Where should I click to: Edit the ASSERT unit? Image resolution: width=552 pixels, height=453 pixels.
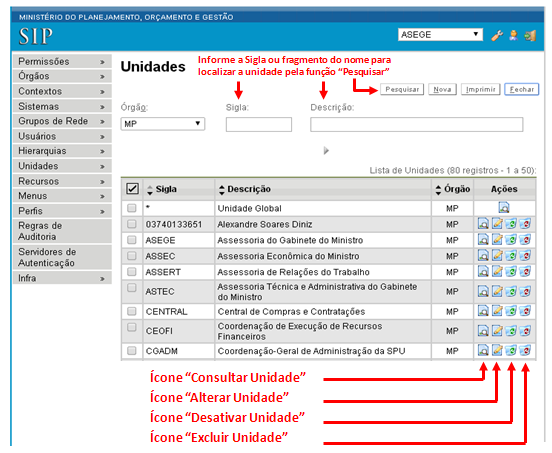[497, 271]
